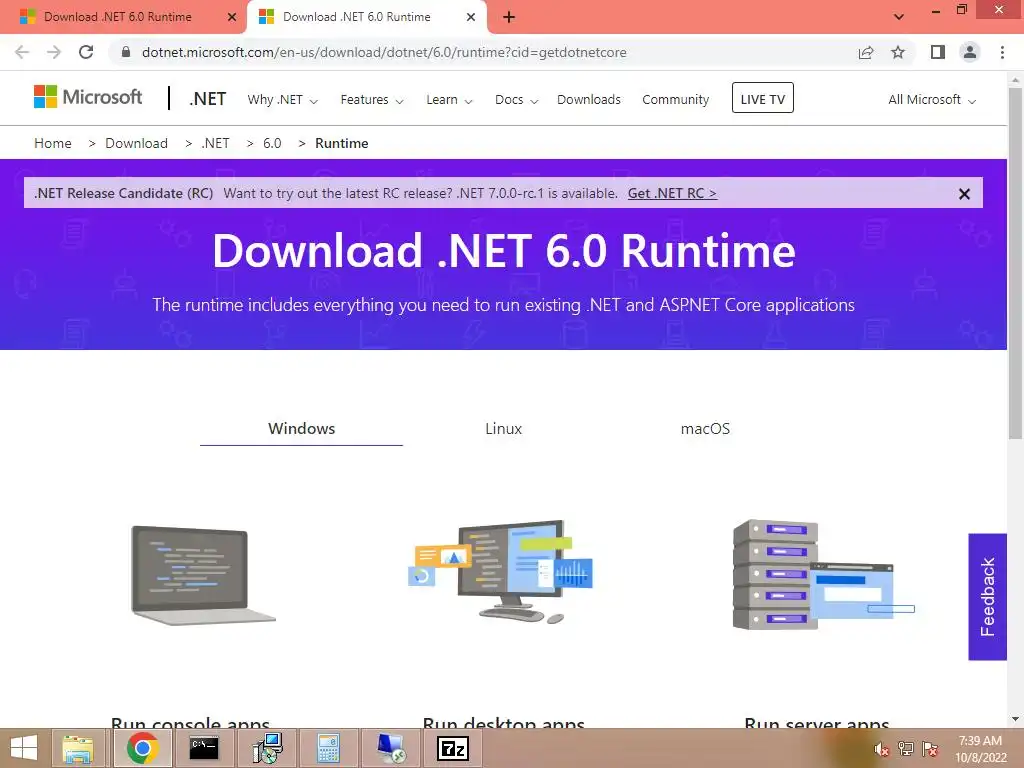
Task: Click the LIVE TV button
Action: pos(762,98)
